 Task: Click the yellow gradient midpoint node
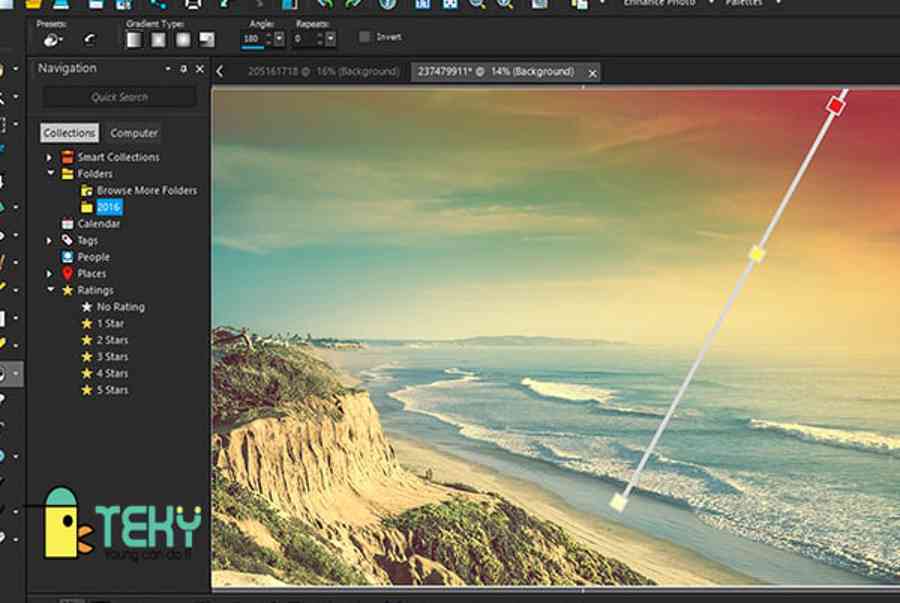pos(757,254)
